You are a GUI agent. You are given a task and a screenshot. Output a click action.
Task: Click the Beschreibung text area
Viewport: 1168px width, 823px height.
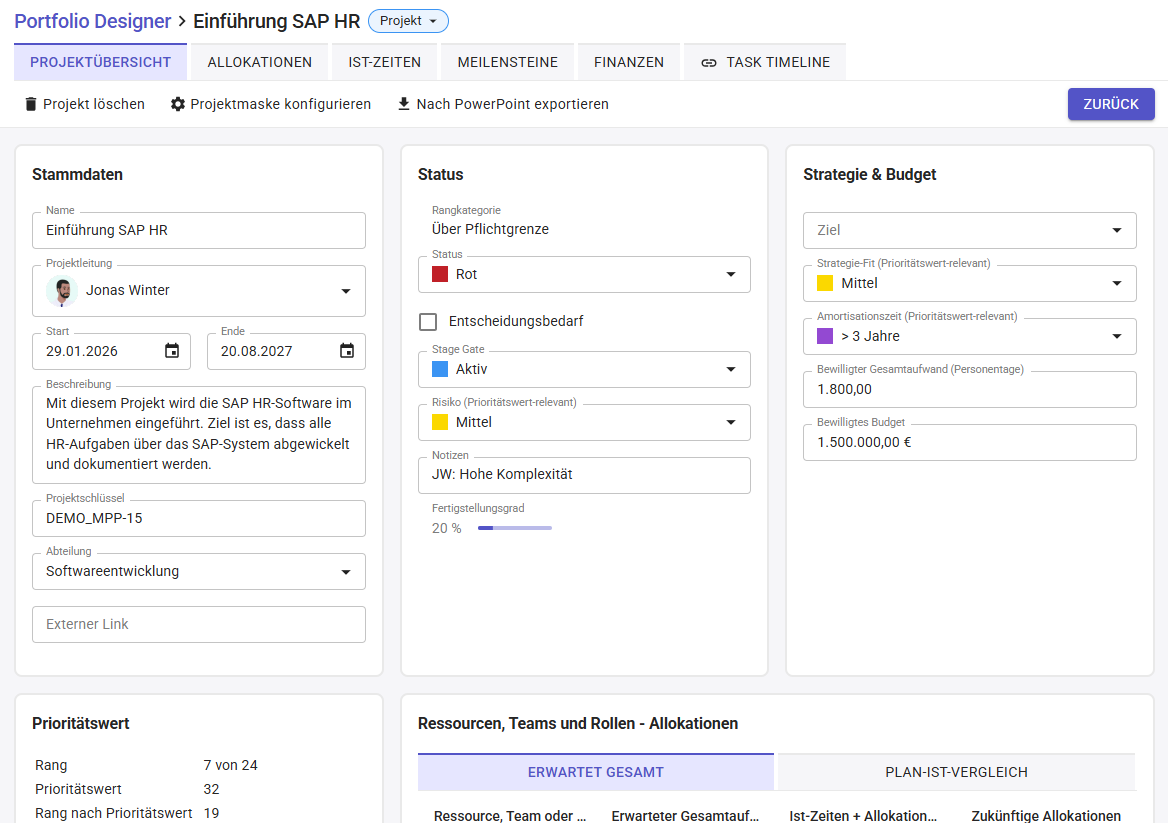(x=199, y=434)
